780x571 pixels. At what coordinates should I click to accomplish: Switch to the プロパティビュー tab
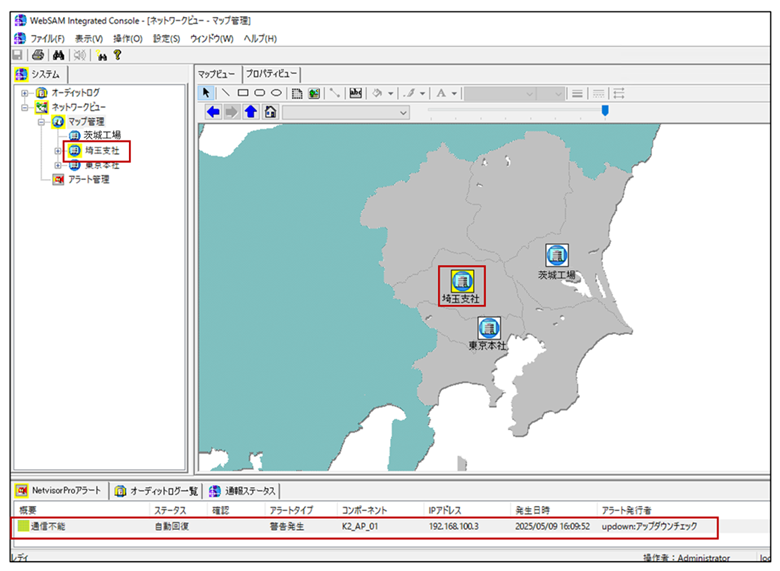[271, 74]
